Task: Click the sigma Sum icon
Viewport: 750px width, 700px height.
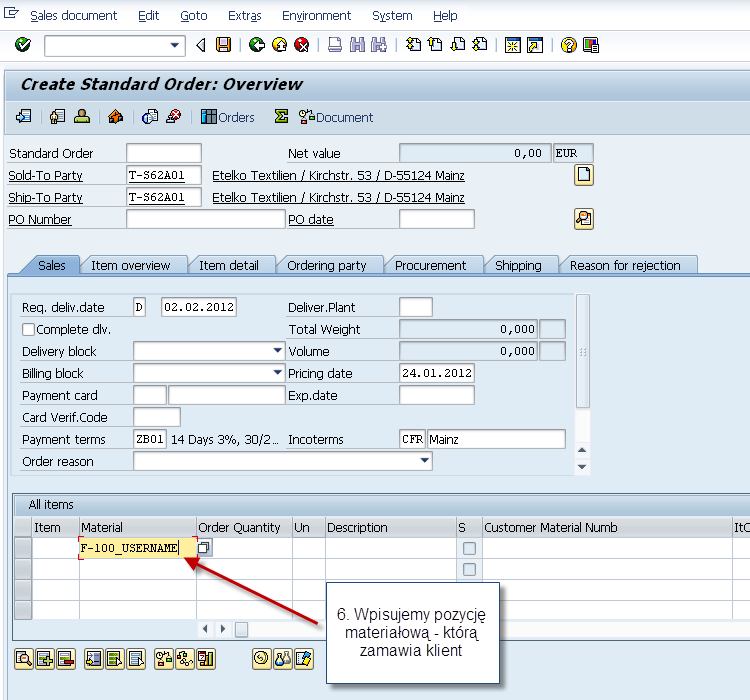Action: coord(281,116)
